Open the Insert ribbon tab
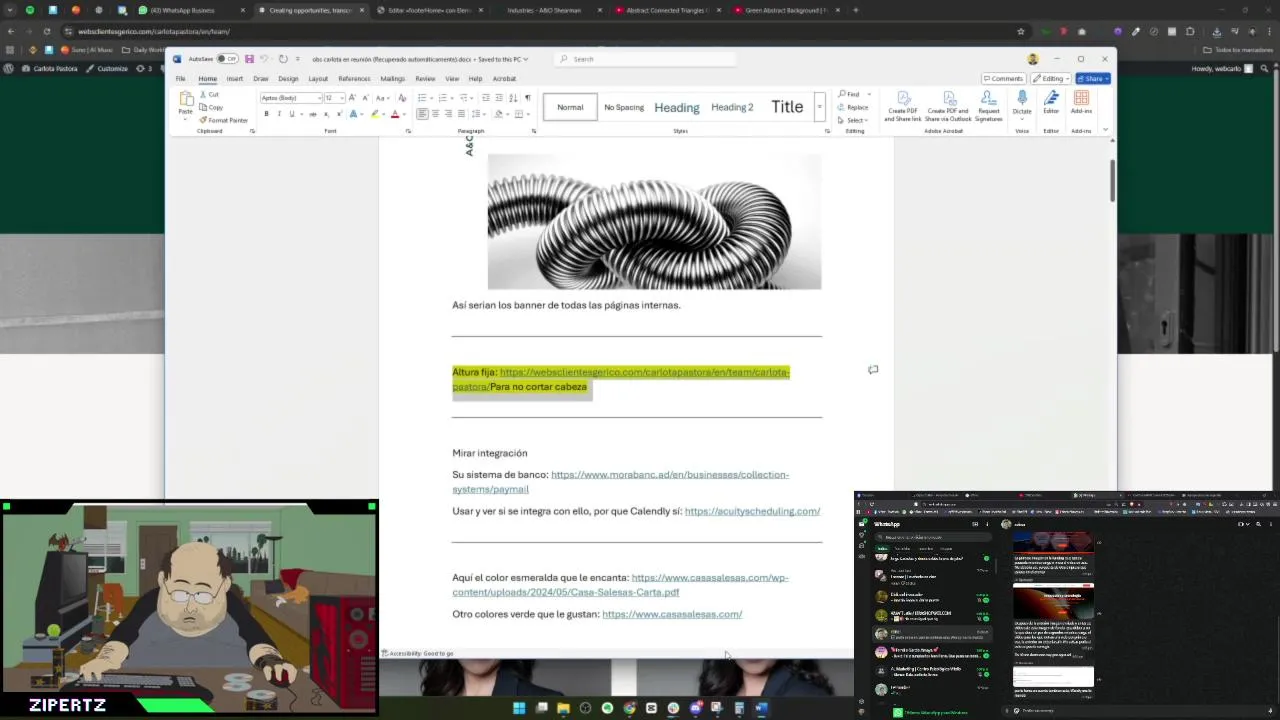The image size is (1280, 720). pos(234,78)
